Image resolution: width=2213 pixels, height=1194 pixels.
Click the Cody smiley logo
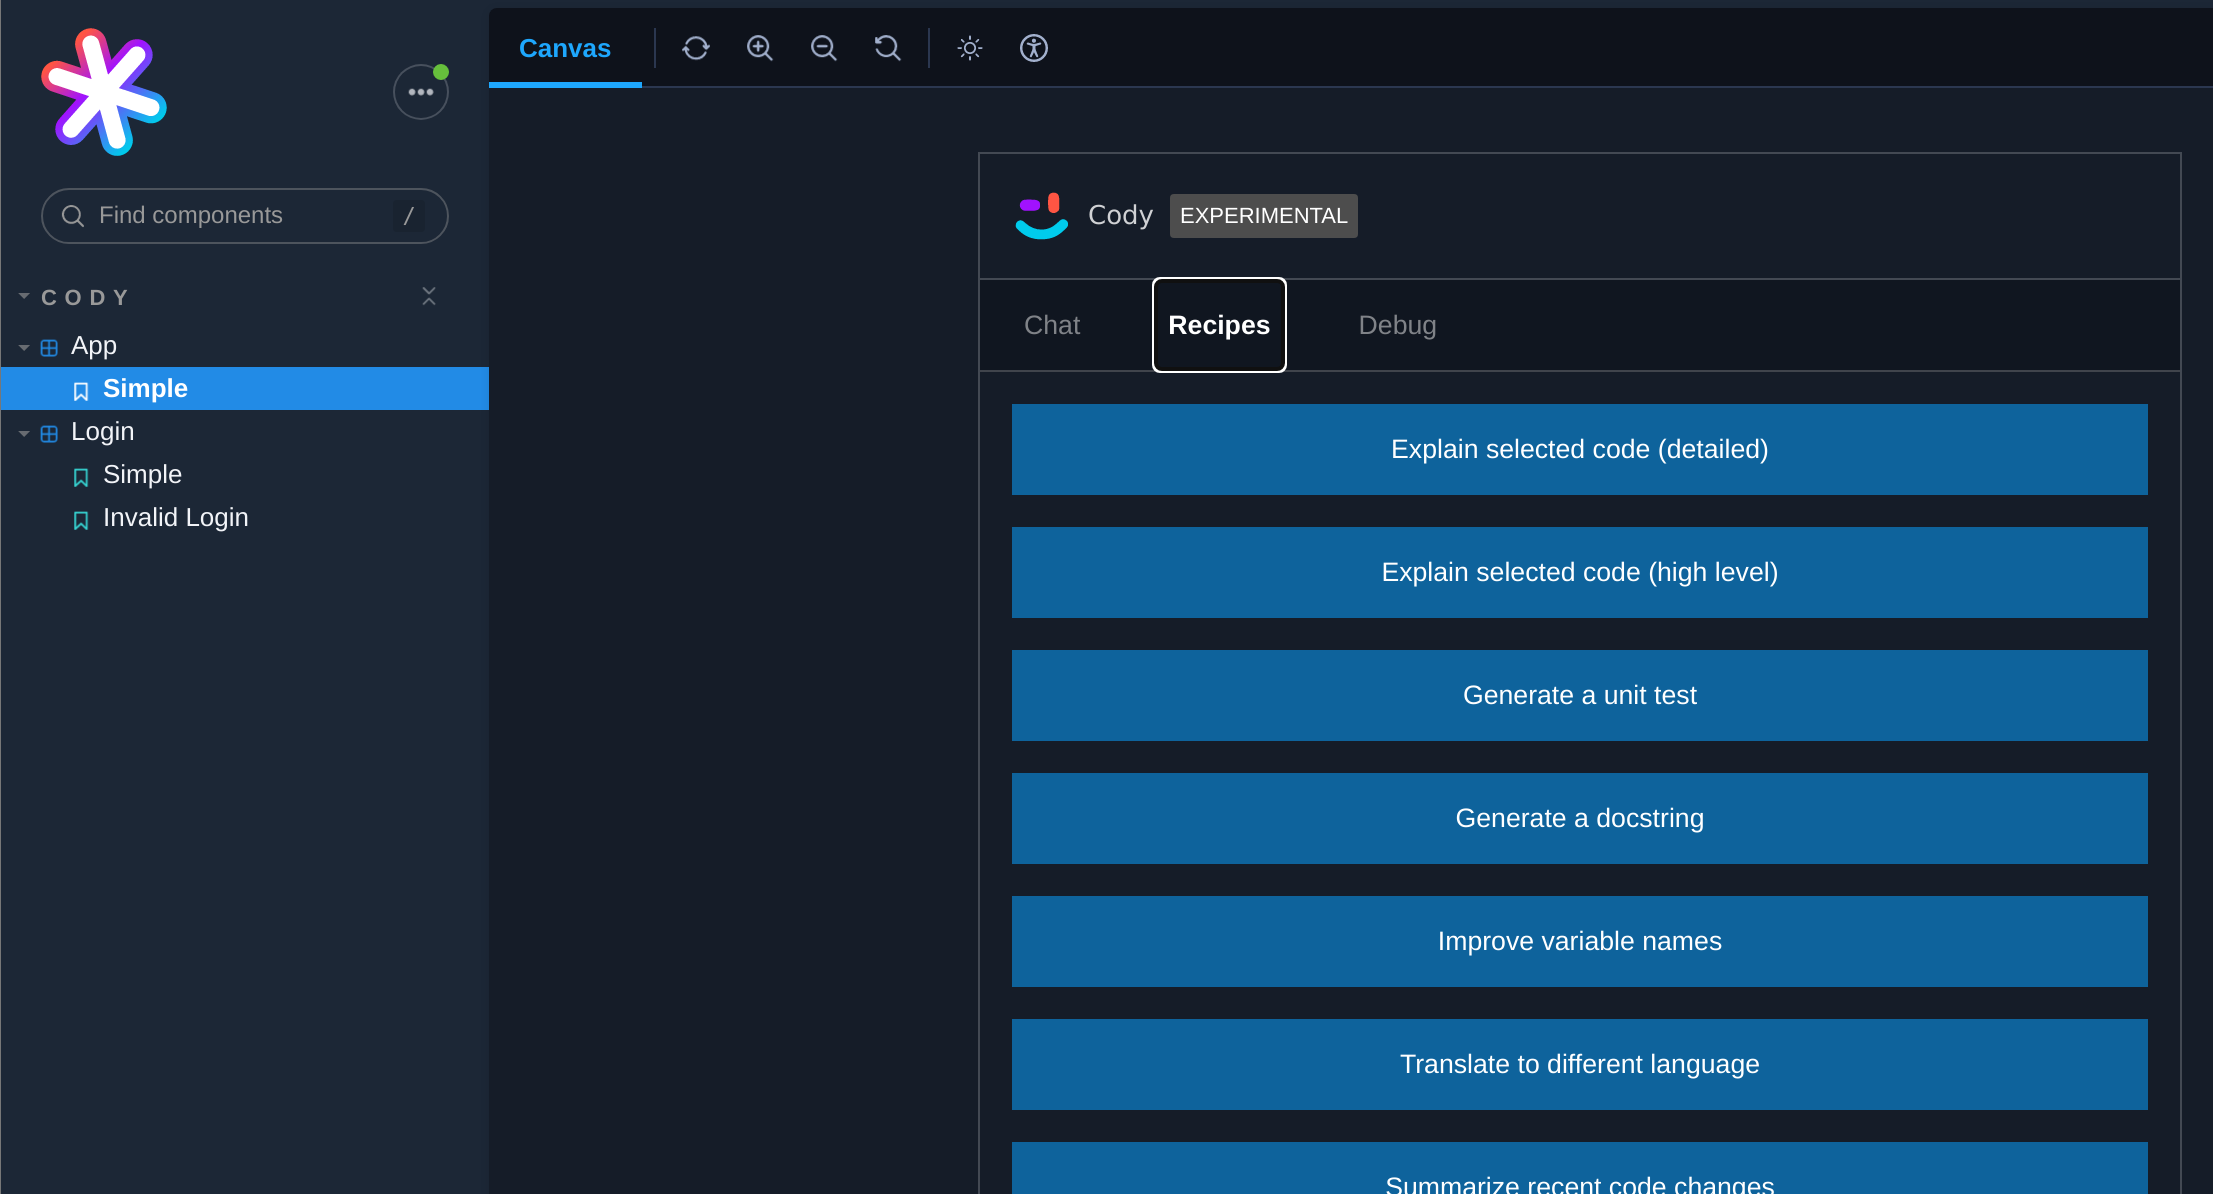(x=1041, y=216)
